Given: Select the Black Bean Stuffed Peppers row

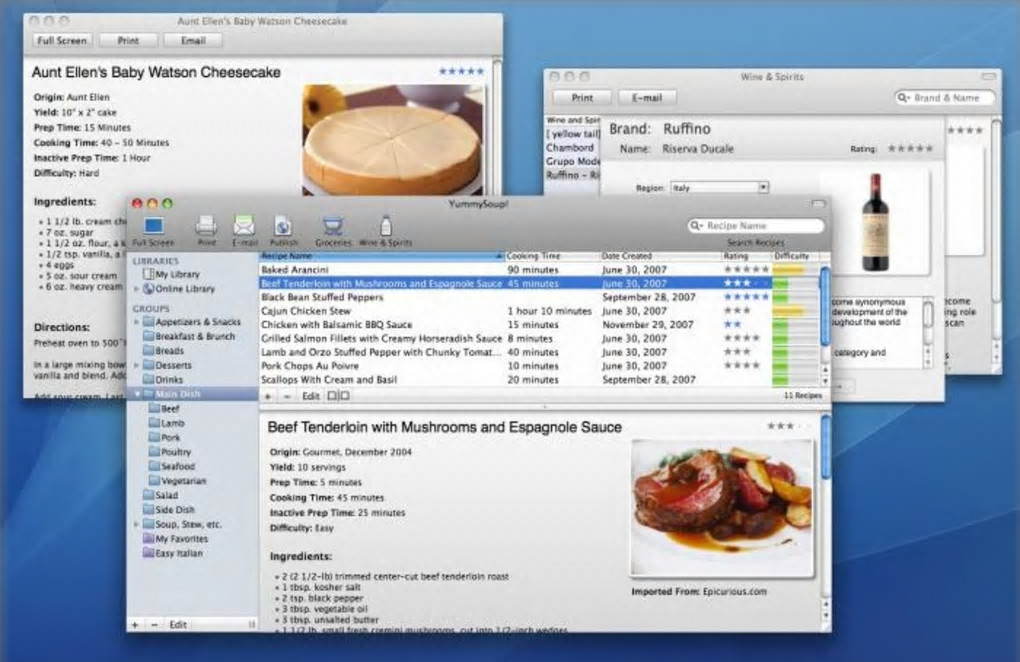Looking at the screenshot, I should [x=539, y=297].
